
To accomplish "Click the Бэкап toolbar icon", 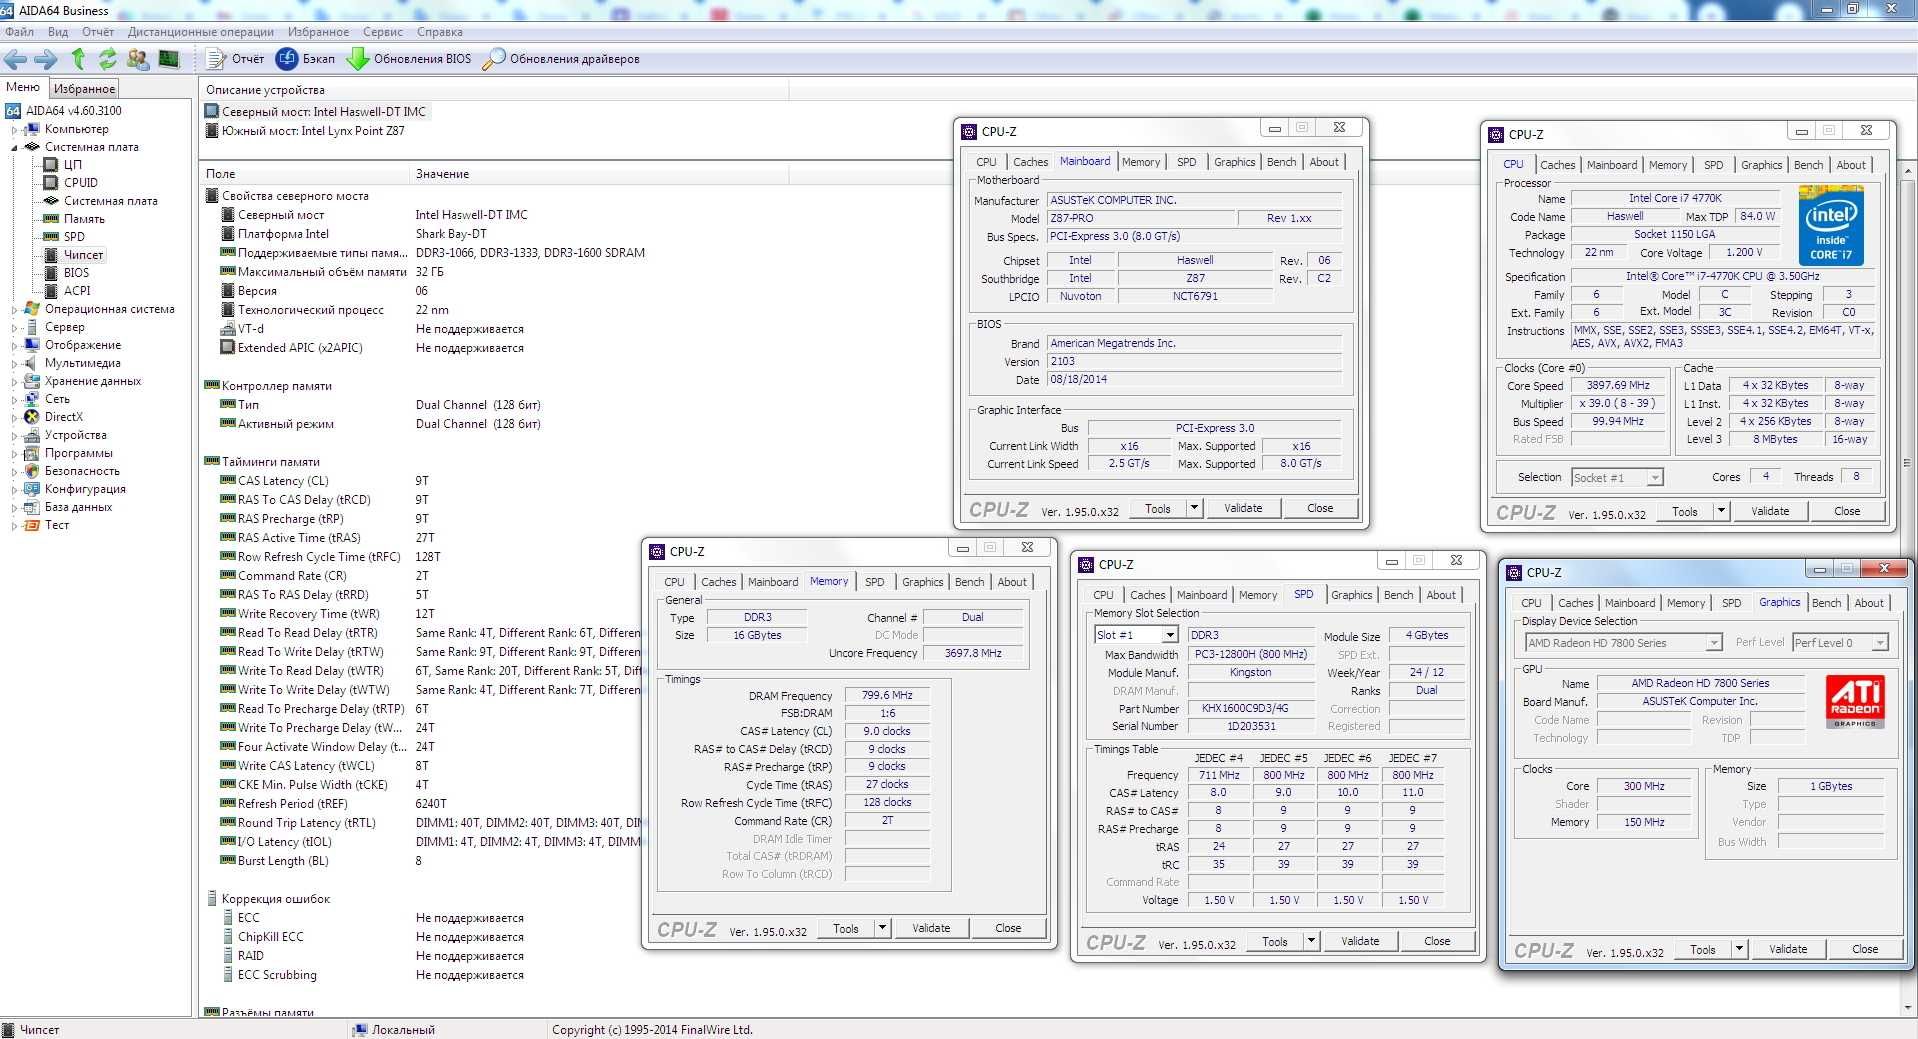I will tap(286, 59).
